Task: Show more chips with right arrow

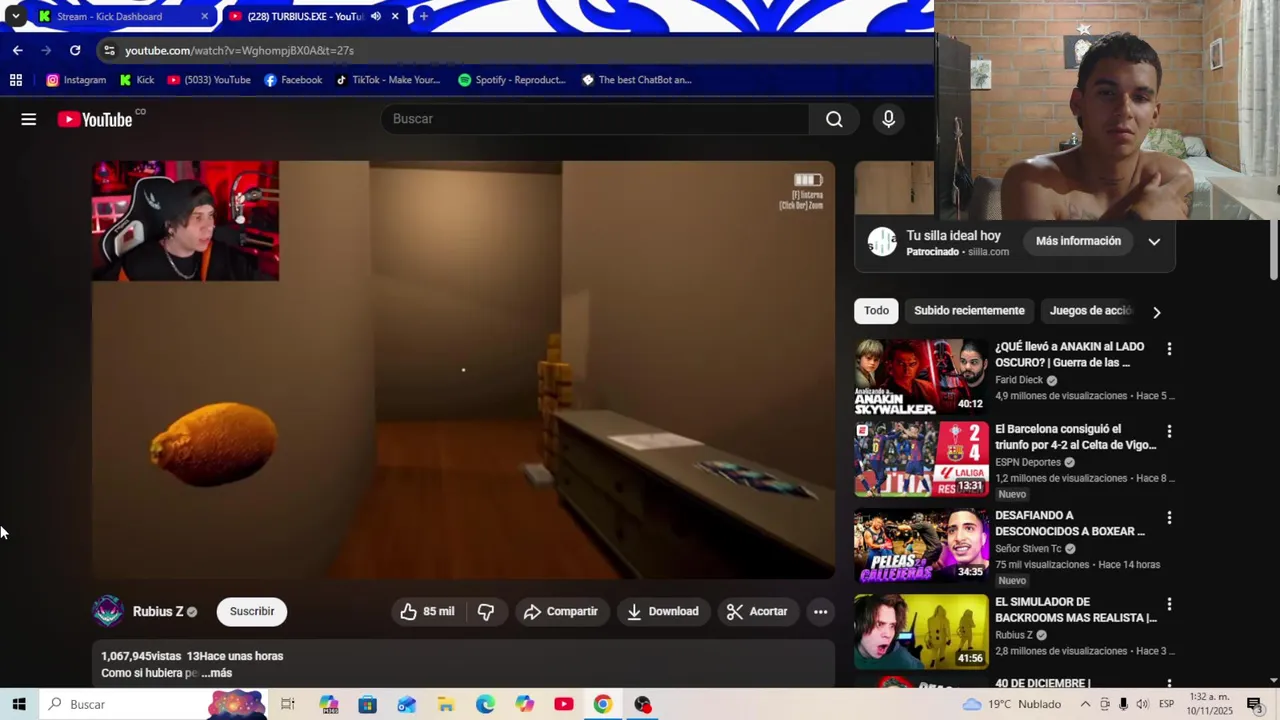Action: [x=1157, y=312]
